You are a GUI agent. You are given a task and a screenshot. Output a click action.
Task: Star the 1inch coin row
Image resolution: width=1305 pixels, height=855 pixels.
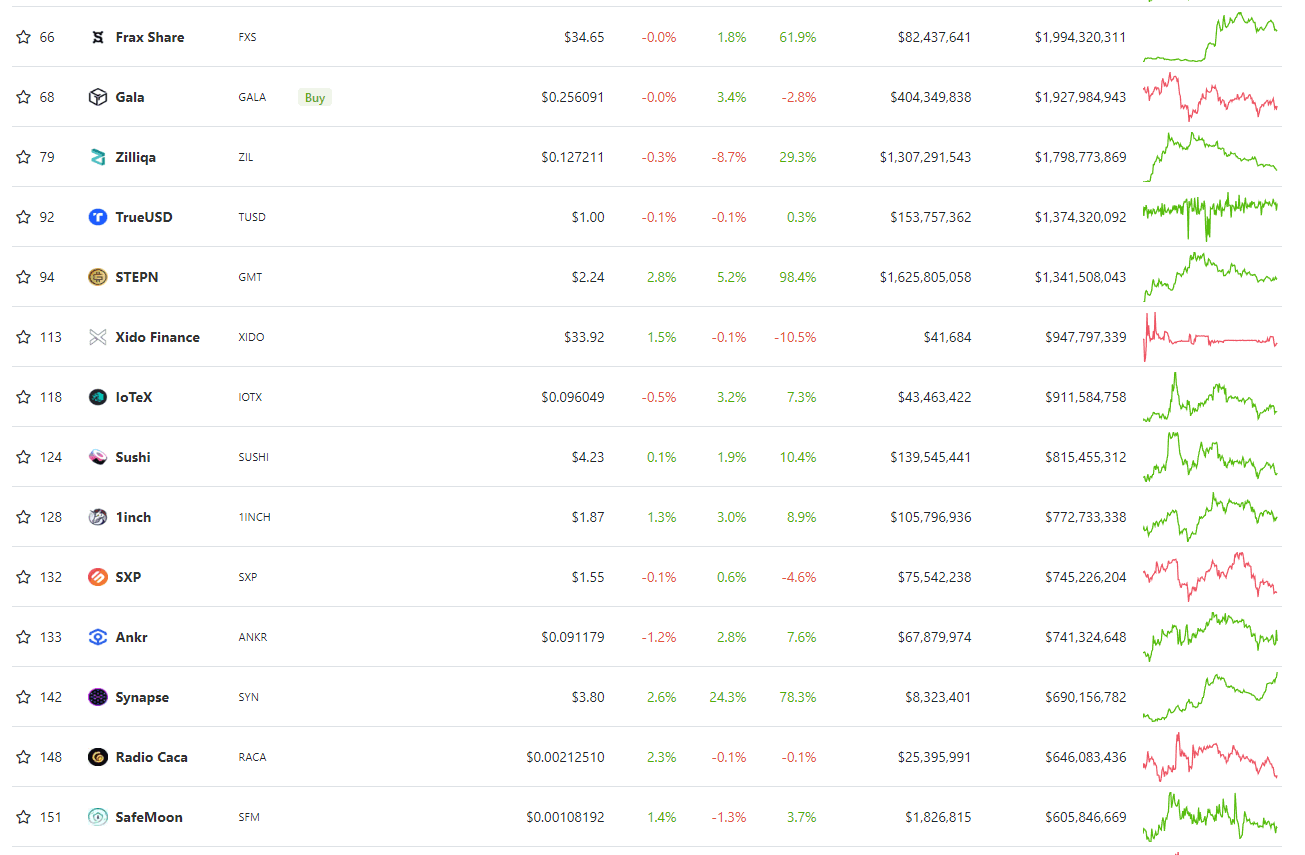tap(23, 517)
